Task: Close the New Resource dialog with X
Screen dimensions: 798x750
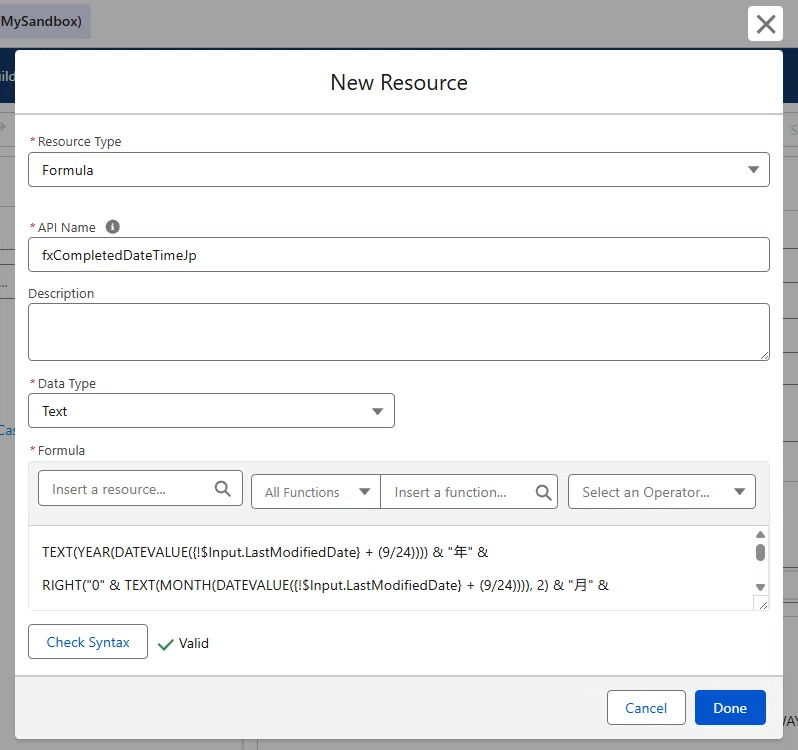Action: [x=765, y=23]
